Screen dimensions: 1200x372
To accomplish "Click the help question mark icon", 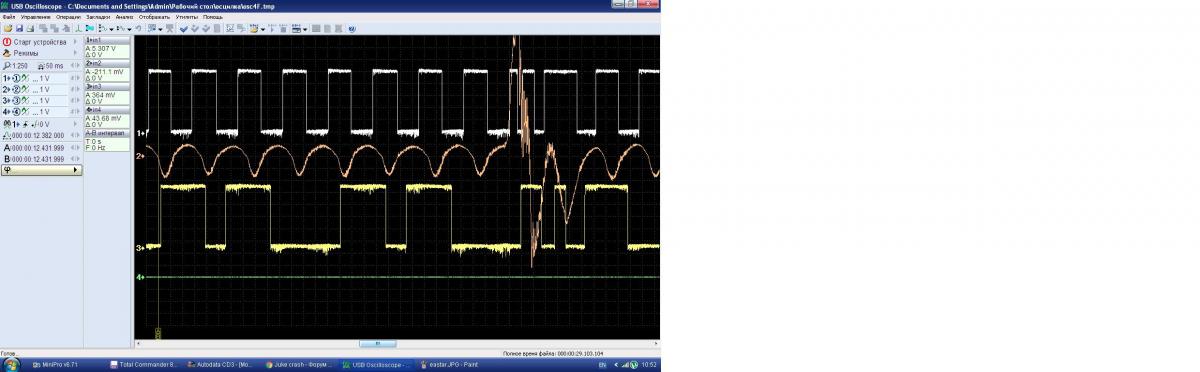I will pyautogui.click(x=352, y=28).
